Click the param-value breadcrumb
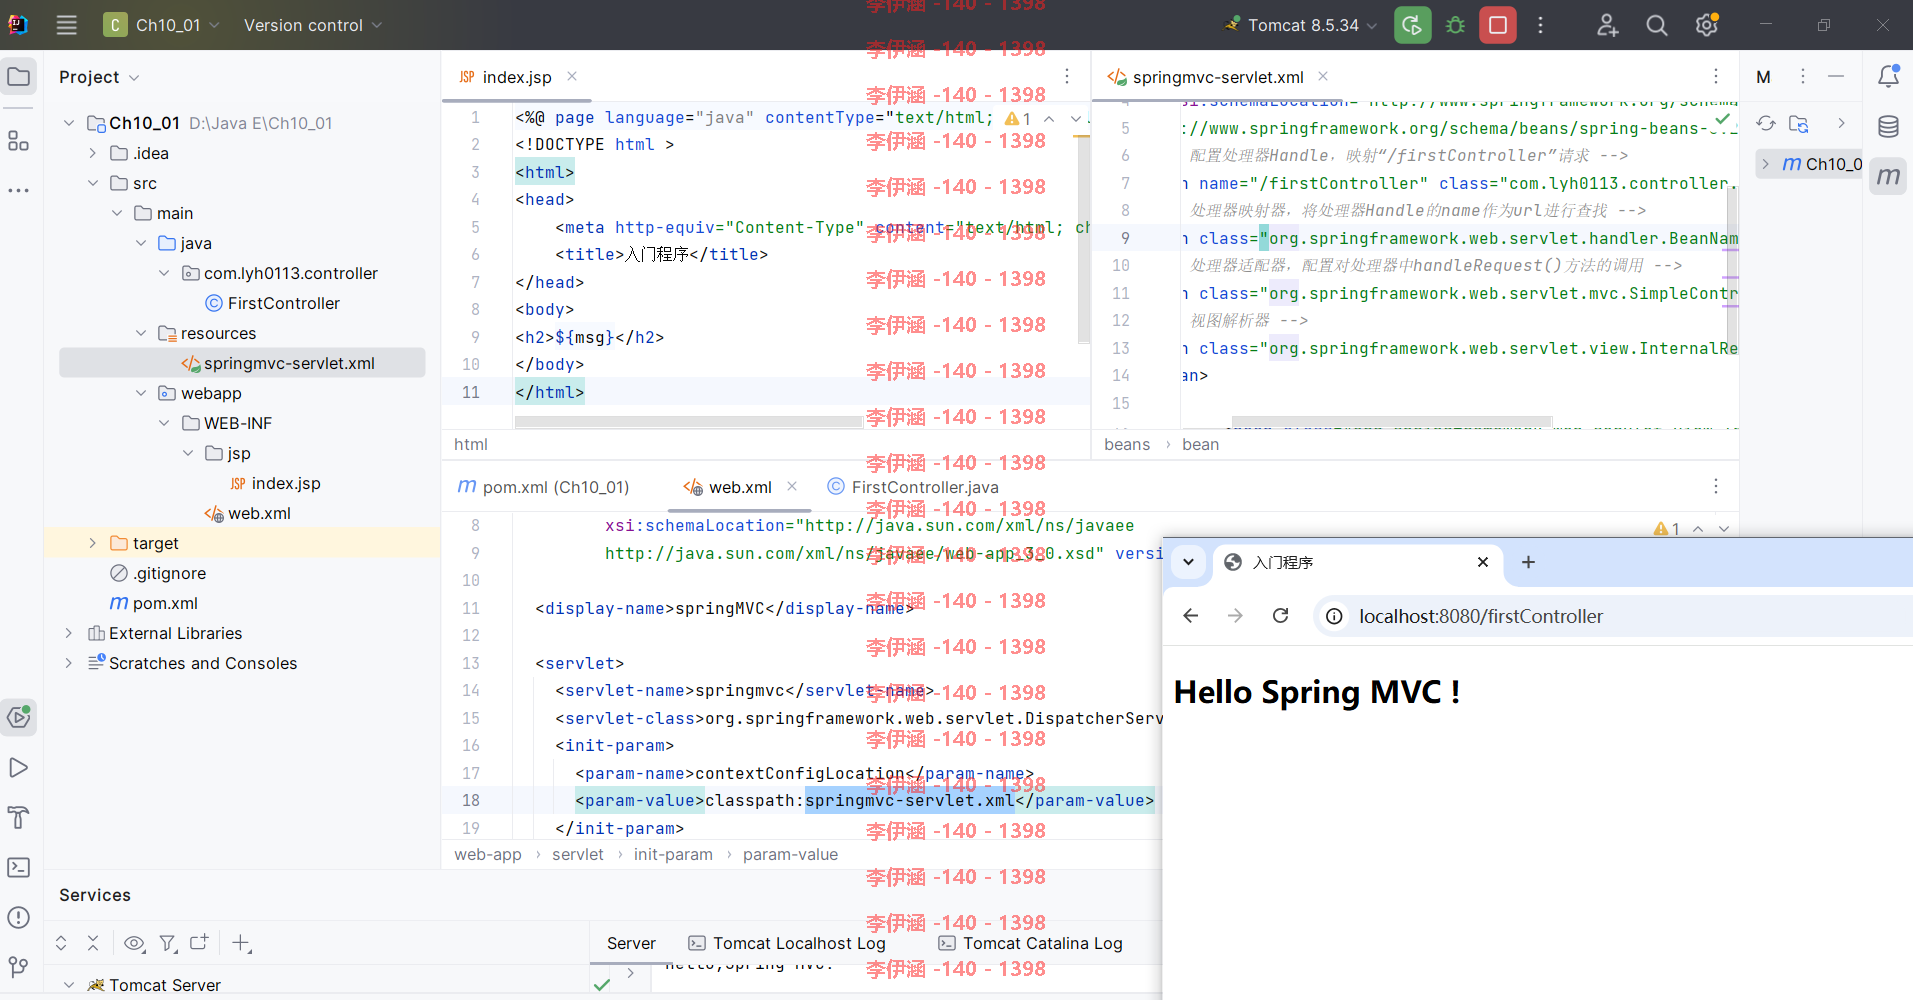 (x=790, y=855)
